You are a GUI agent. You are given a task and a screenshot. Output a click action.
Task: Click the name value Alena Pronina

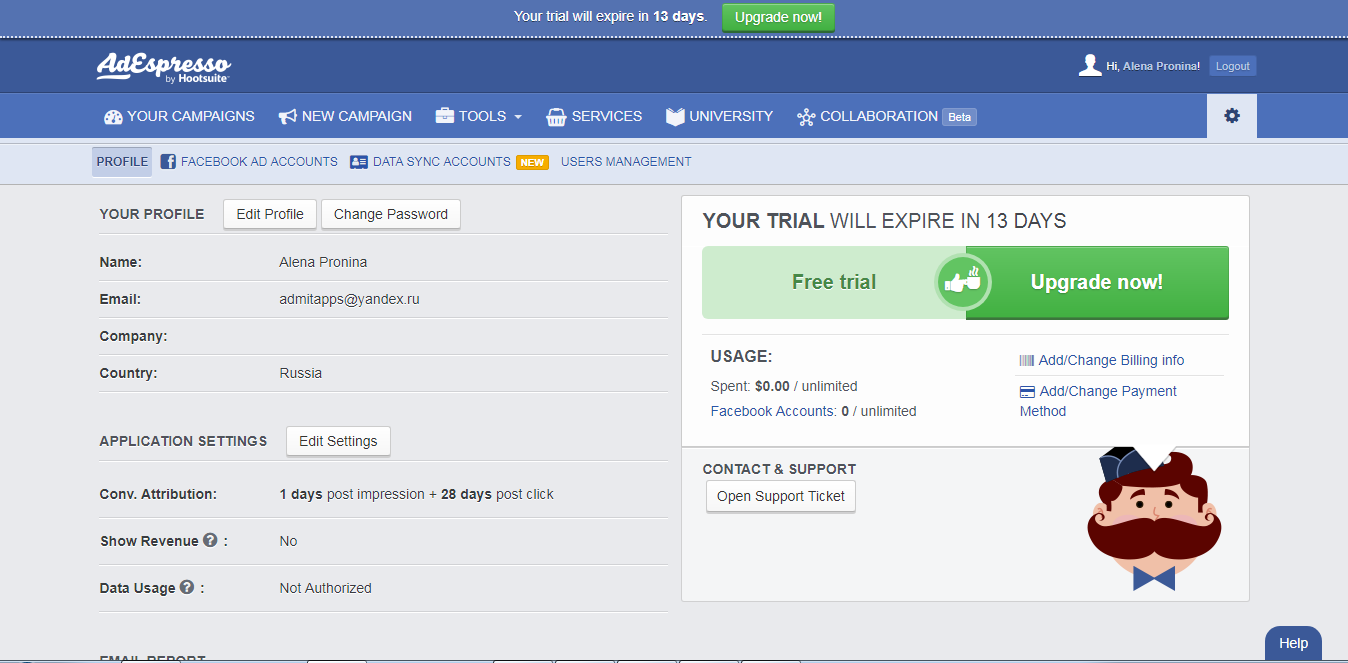(x=323, y=262)
